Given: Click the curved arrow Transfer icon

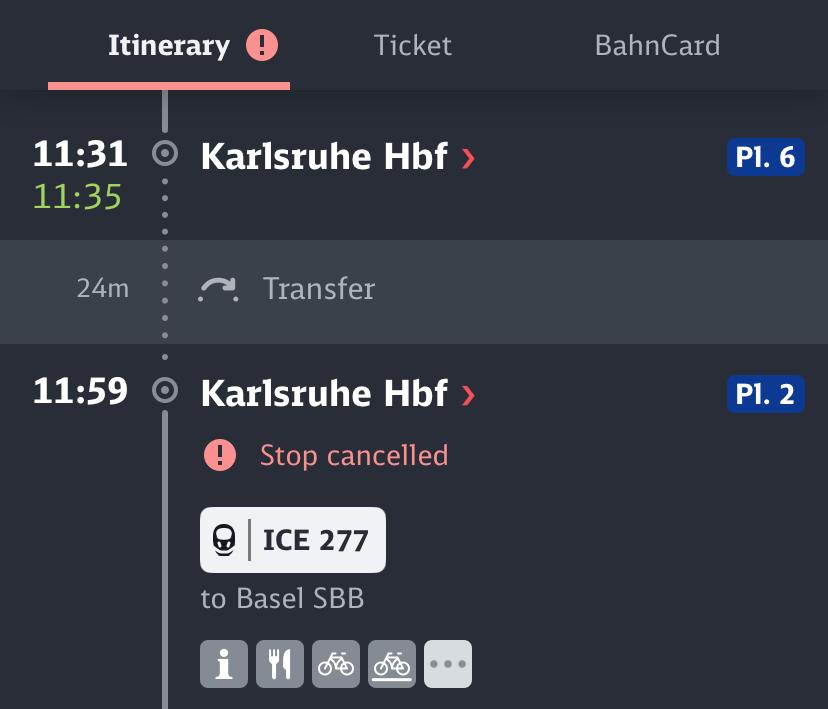Looking at the screenshot, I should click(219, 290).
